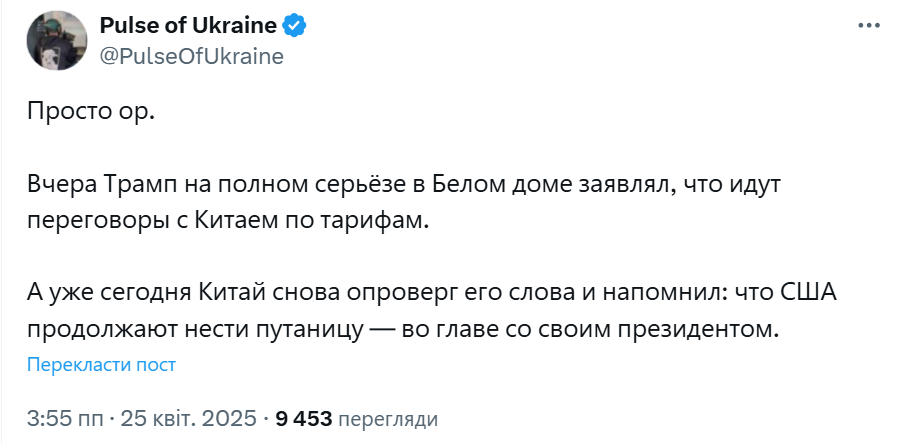The width and height of the screenshot is (904, 444).
Task: Click the Pulse of Ukraine display name
Action: 185,26
